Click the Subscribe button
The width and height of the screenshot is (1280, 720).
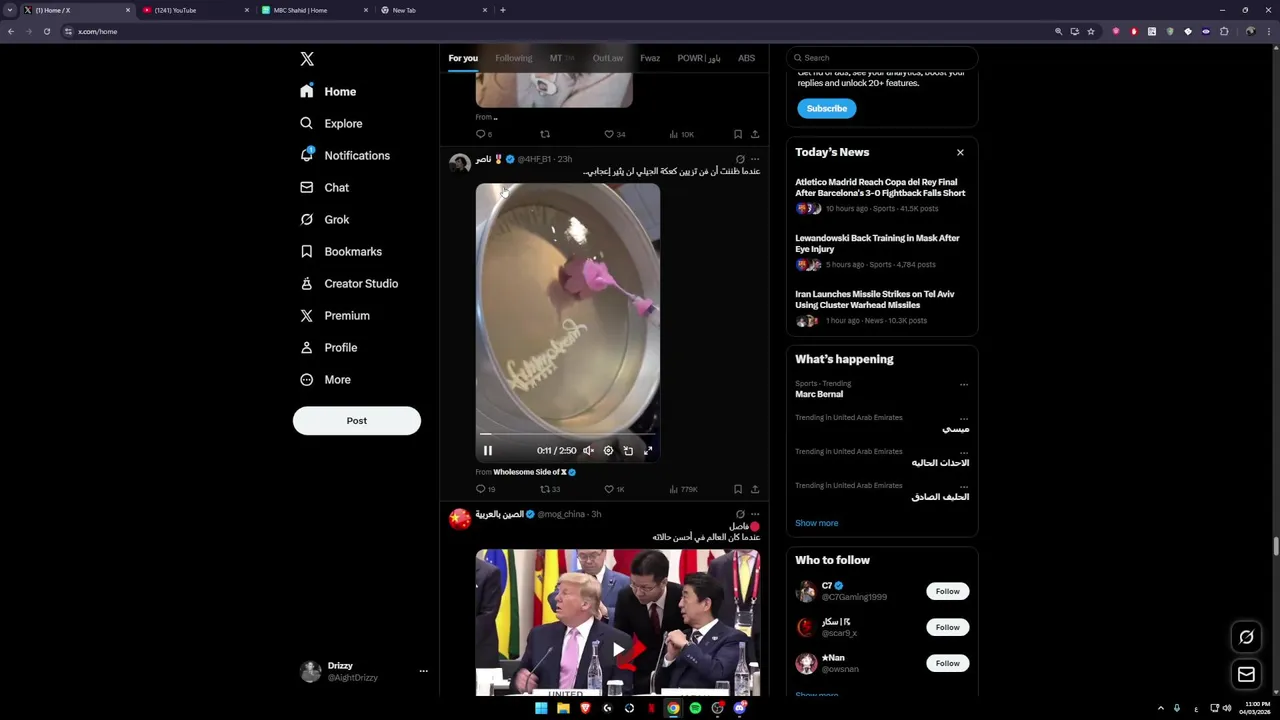[x=827, y=108]
